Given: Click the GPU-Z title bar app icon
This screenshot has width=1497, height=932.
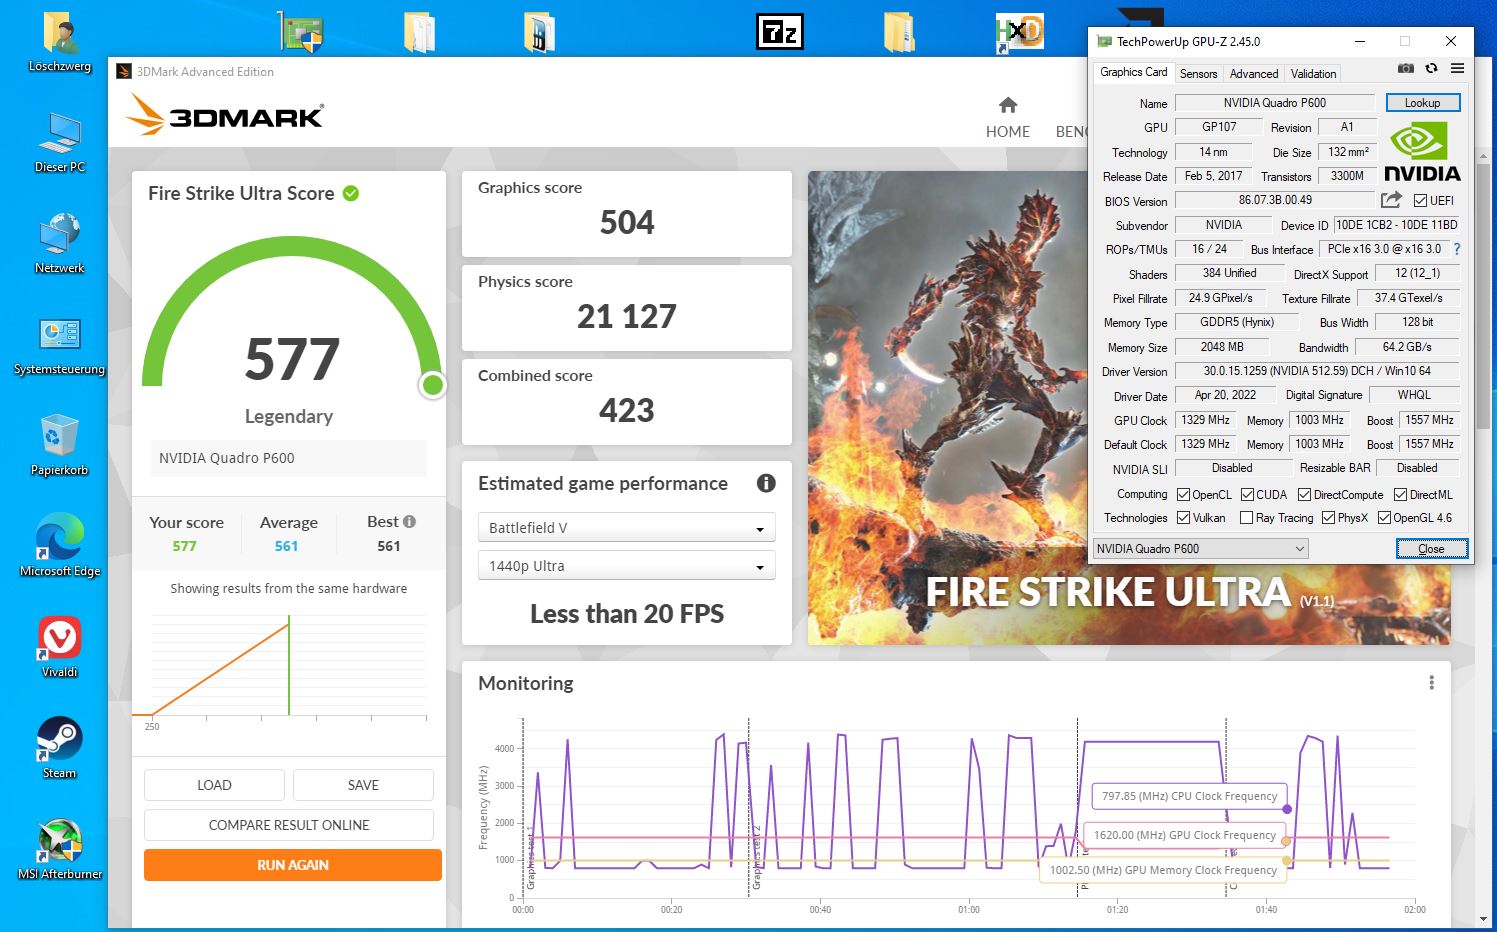Looking at the screenshot, I should click(1104, 42).
